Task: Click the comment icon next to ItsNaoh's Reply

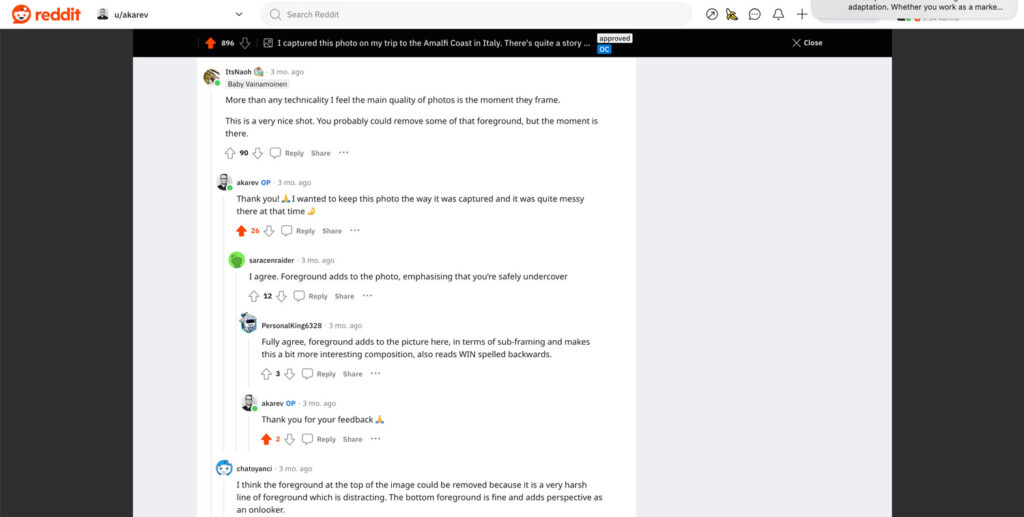Action: pos(276,153)
